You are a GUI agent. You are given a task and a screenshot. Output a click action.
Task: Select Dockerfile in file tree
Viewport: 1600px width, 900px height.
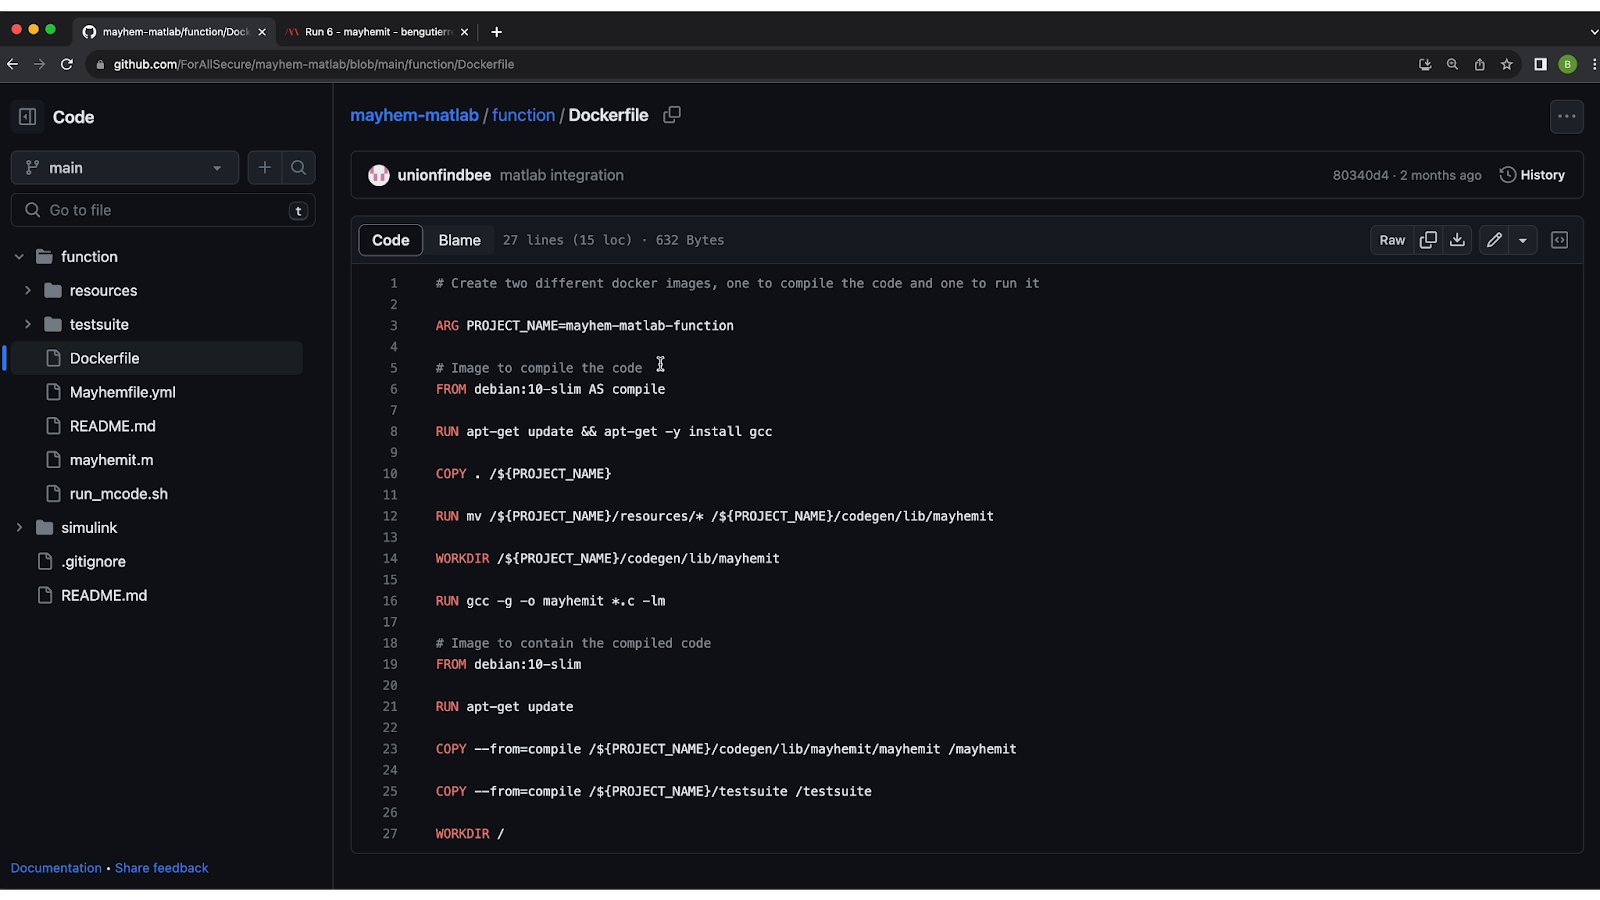click(155, 358)
